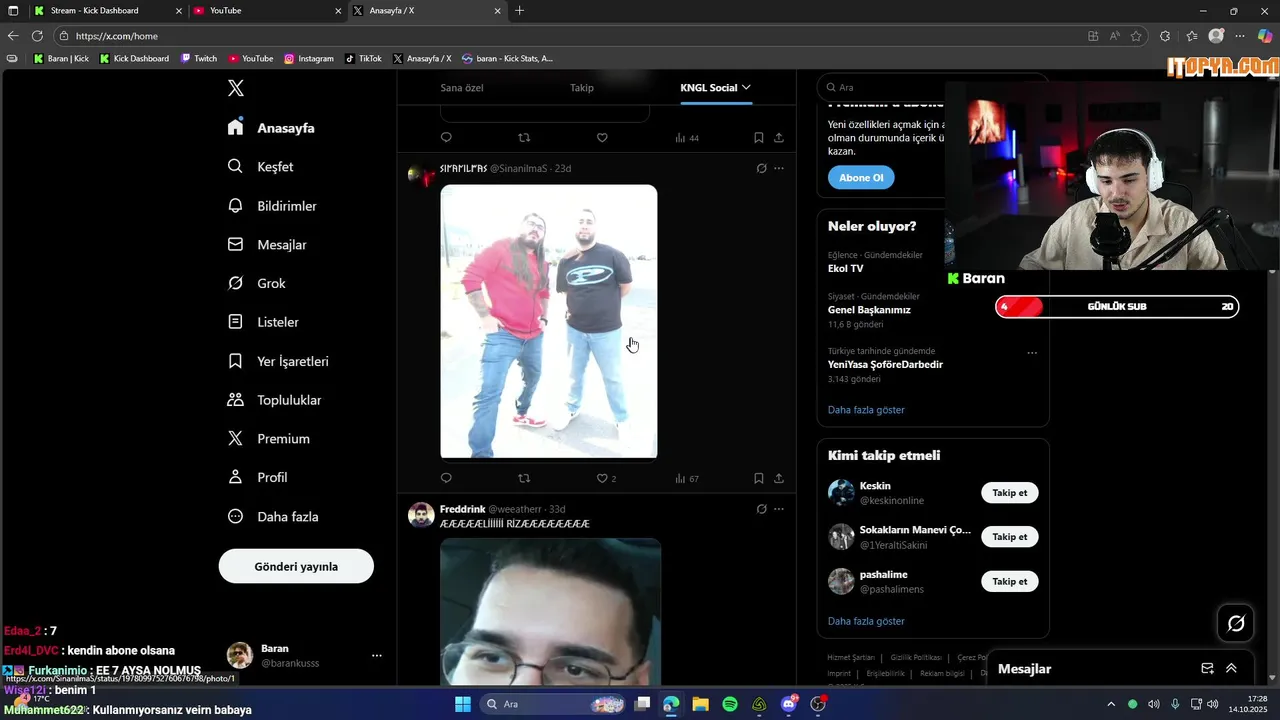Switch to the Sana özel tab
Image resolution: width=1280 pixels, height=720 pixels.
pos(462,87)
